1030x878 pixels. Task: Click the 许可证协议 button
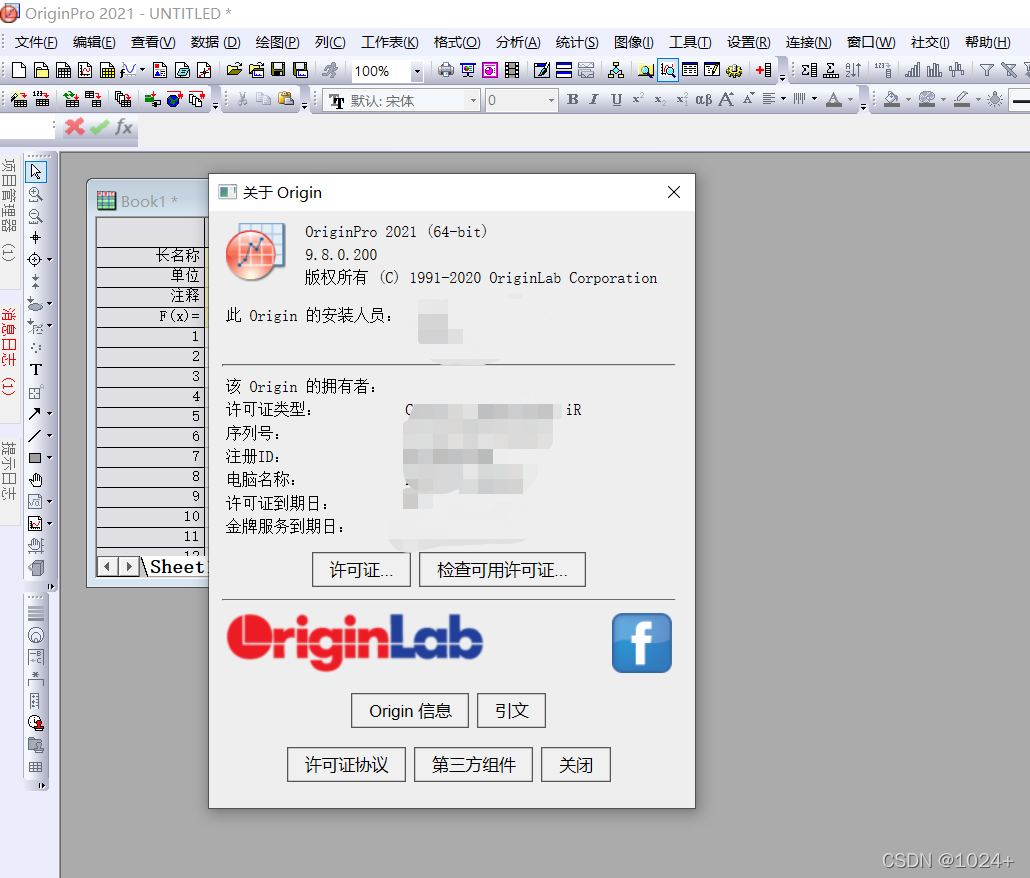tap(346, 764)
